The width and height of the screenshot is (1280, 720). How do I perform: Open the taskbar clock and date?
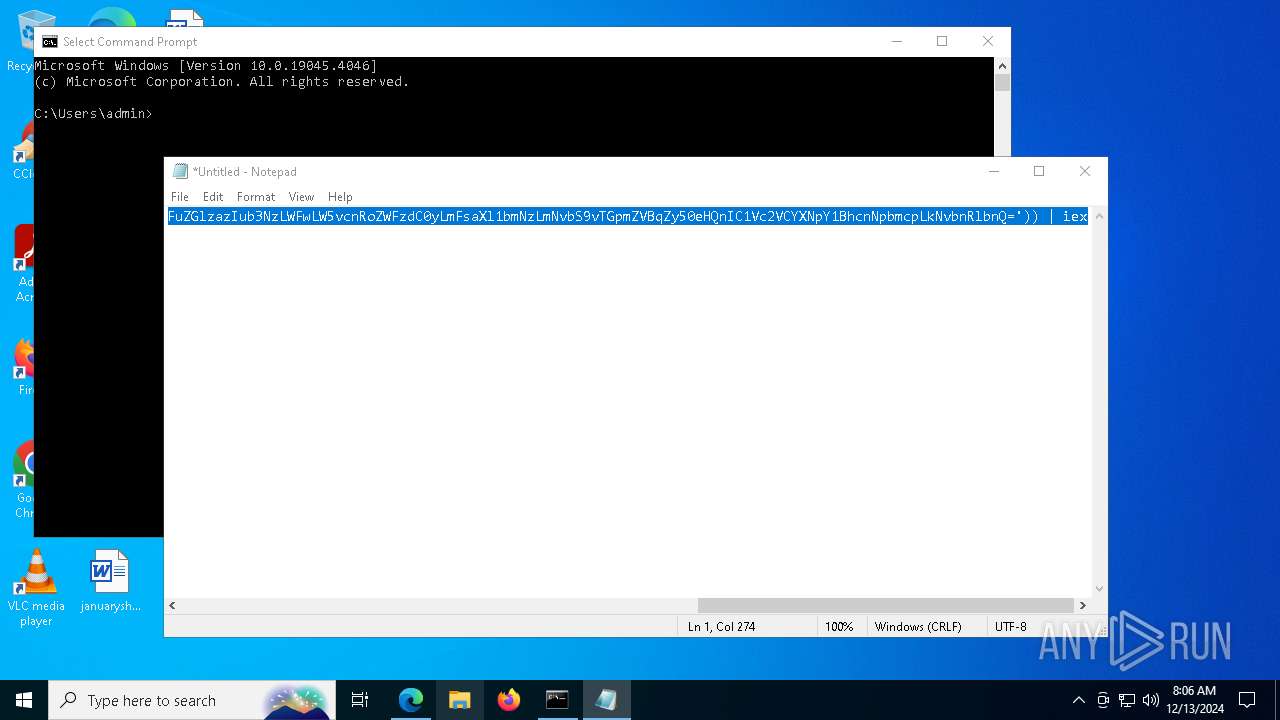[1194, 700]
